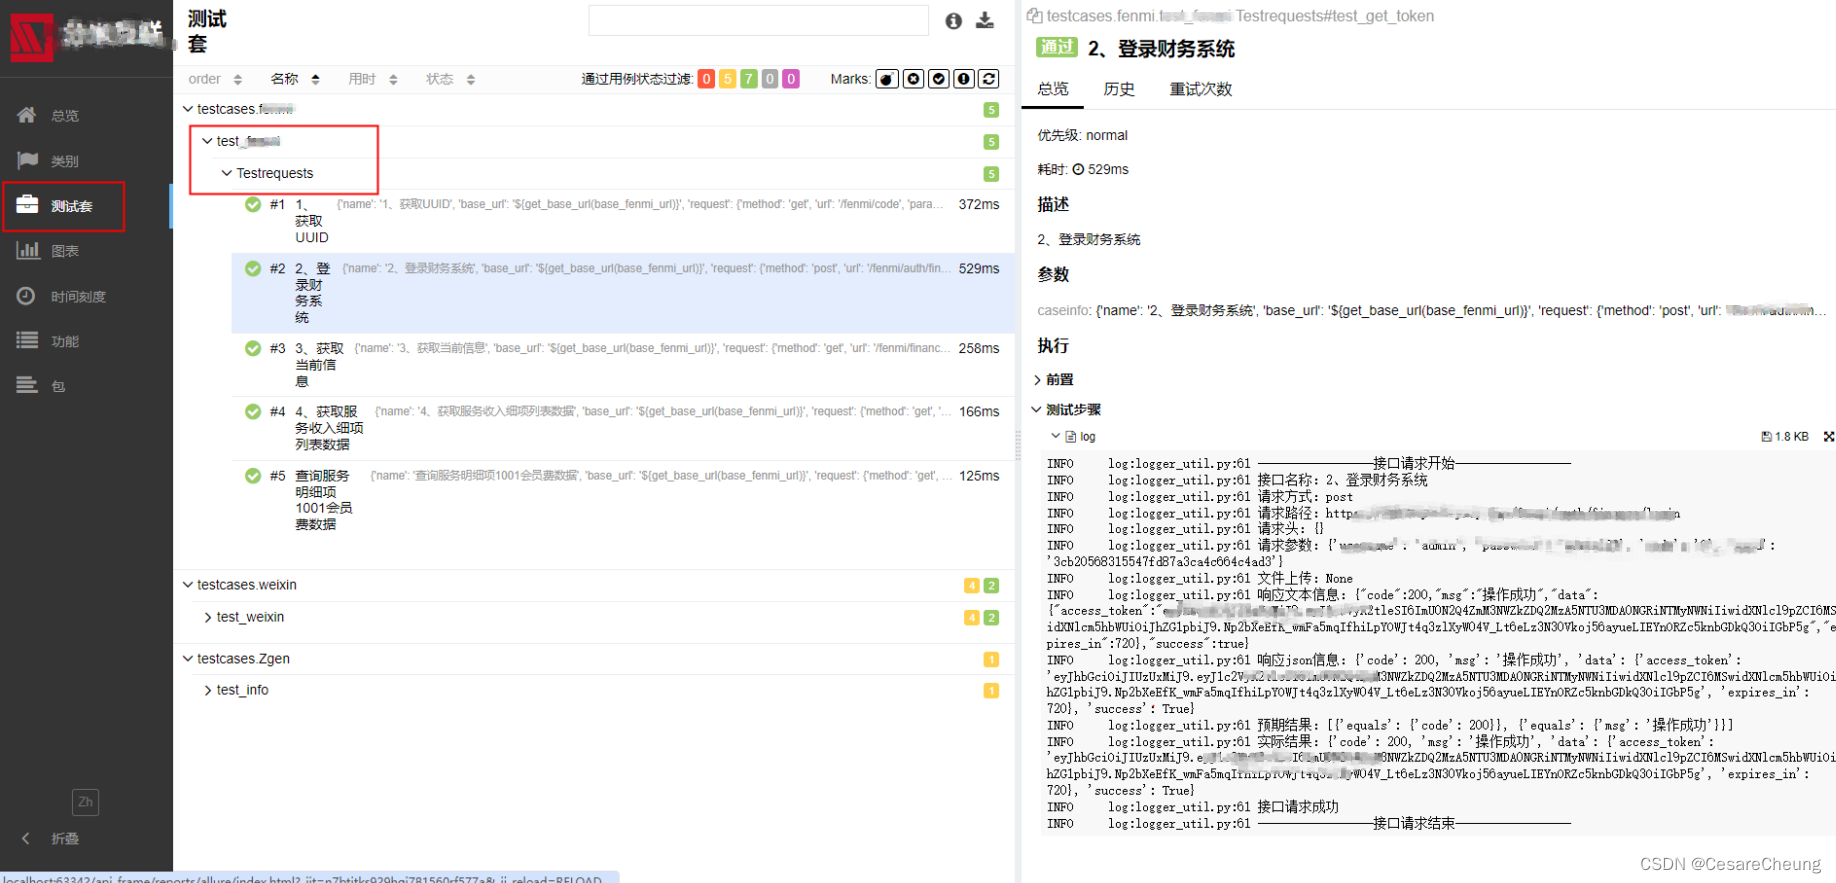
Task: Click green count badge on testcases.f... row
Action: [x=991, y=110]
